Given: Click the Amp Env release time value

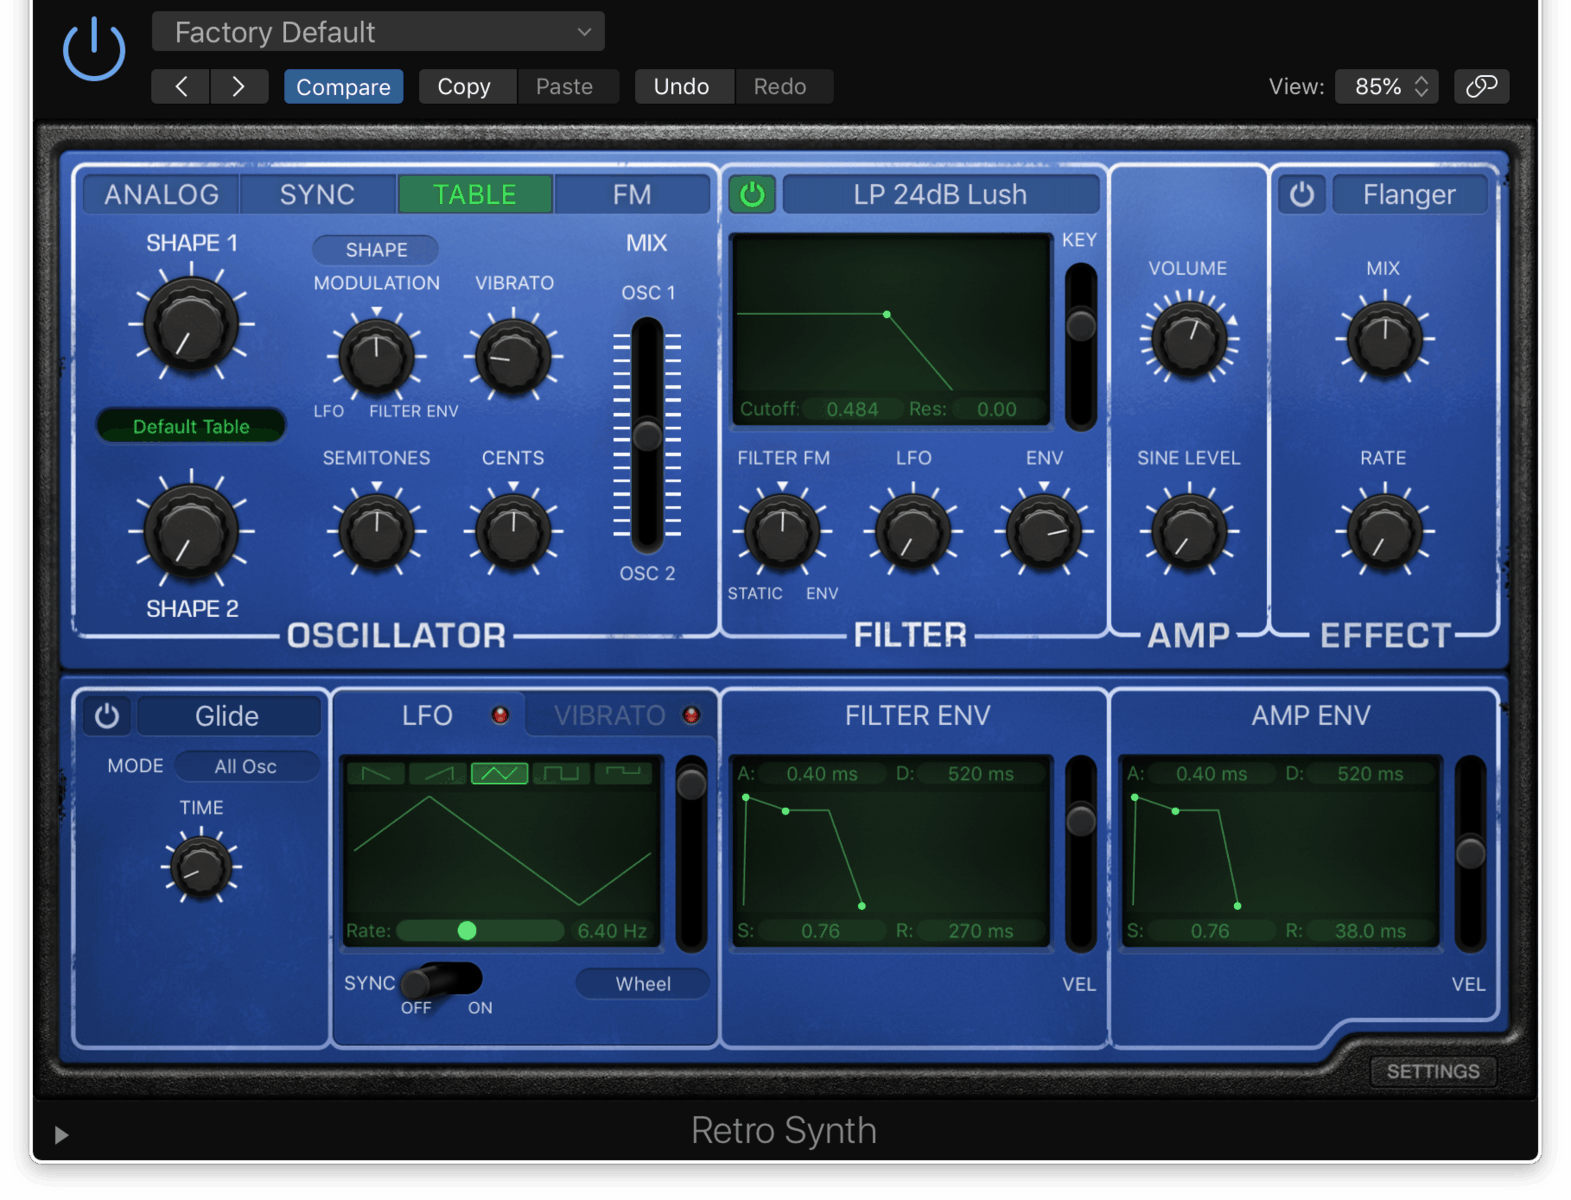Looking at the screenshot, I should click(x=1370, y=931).
